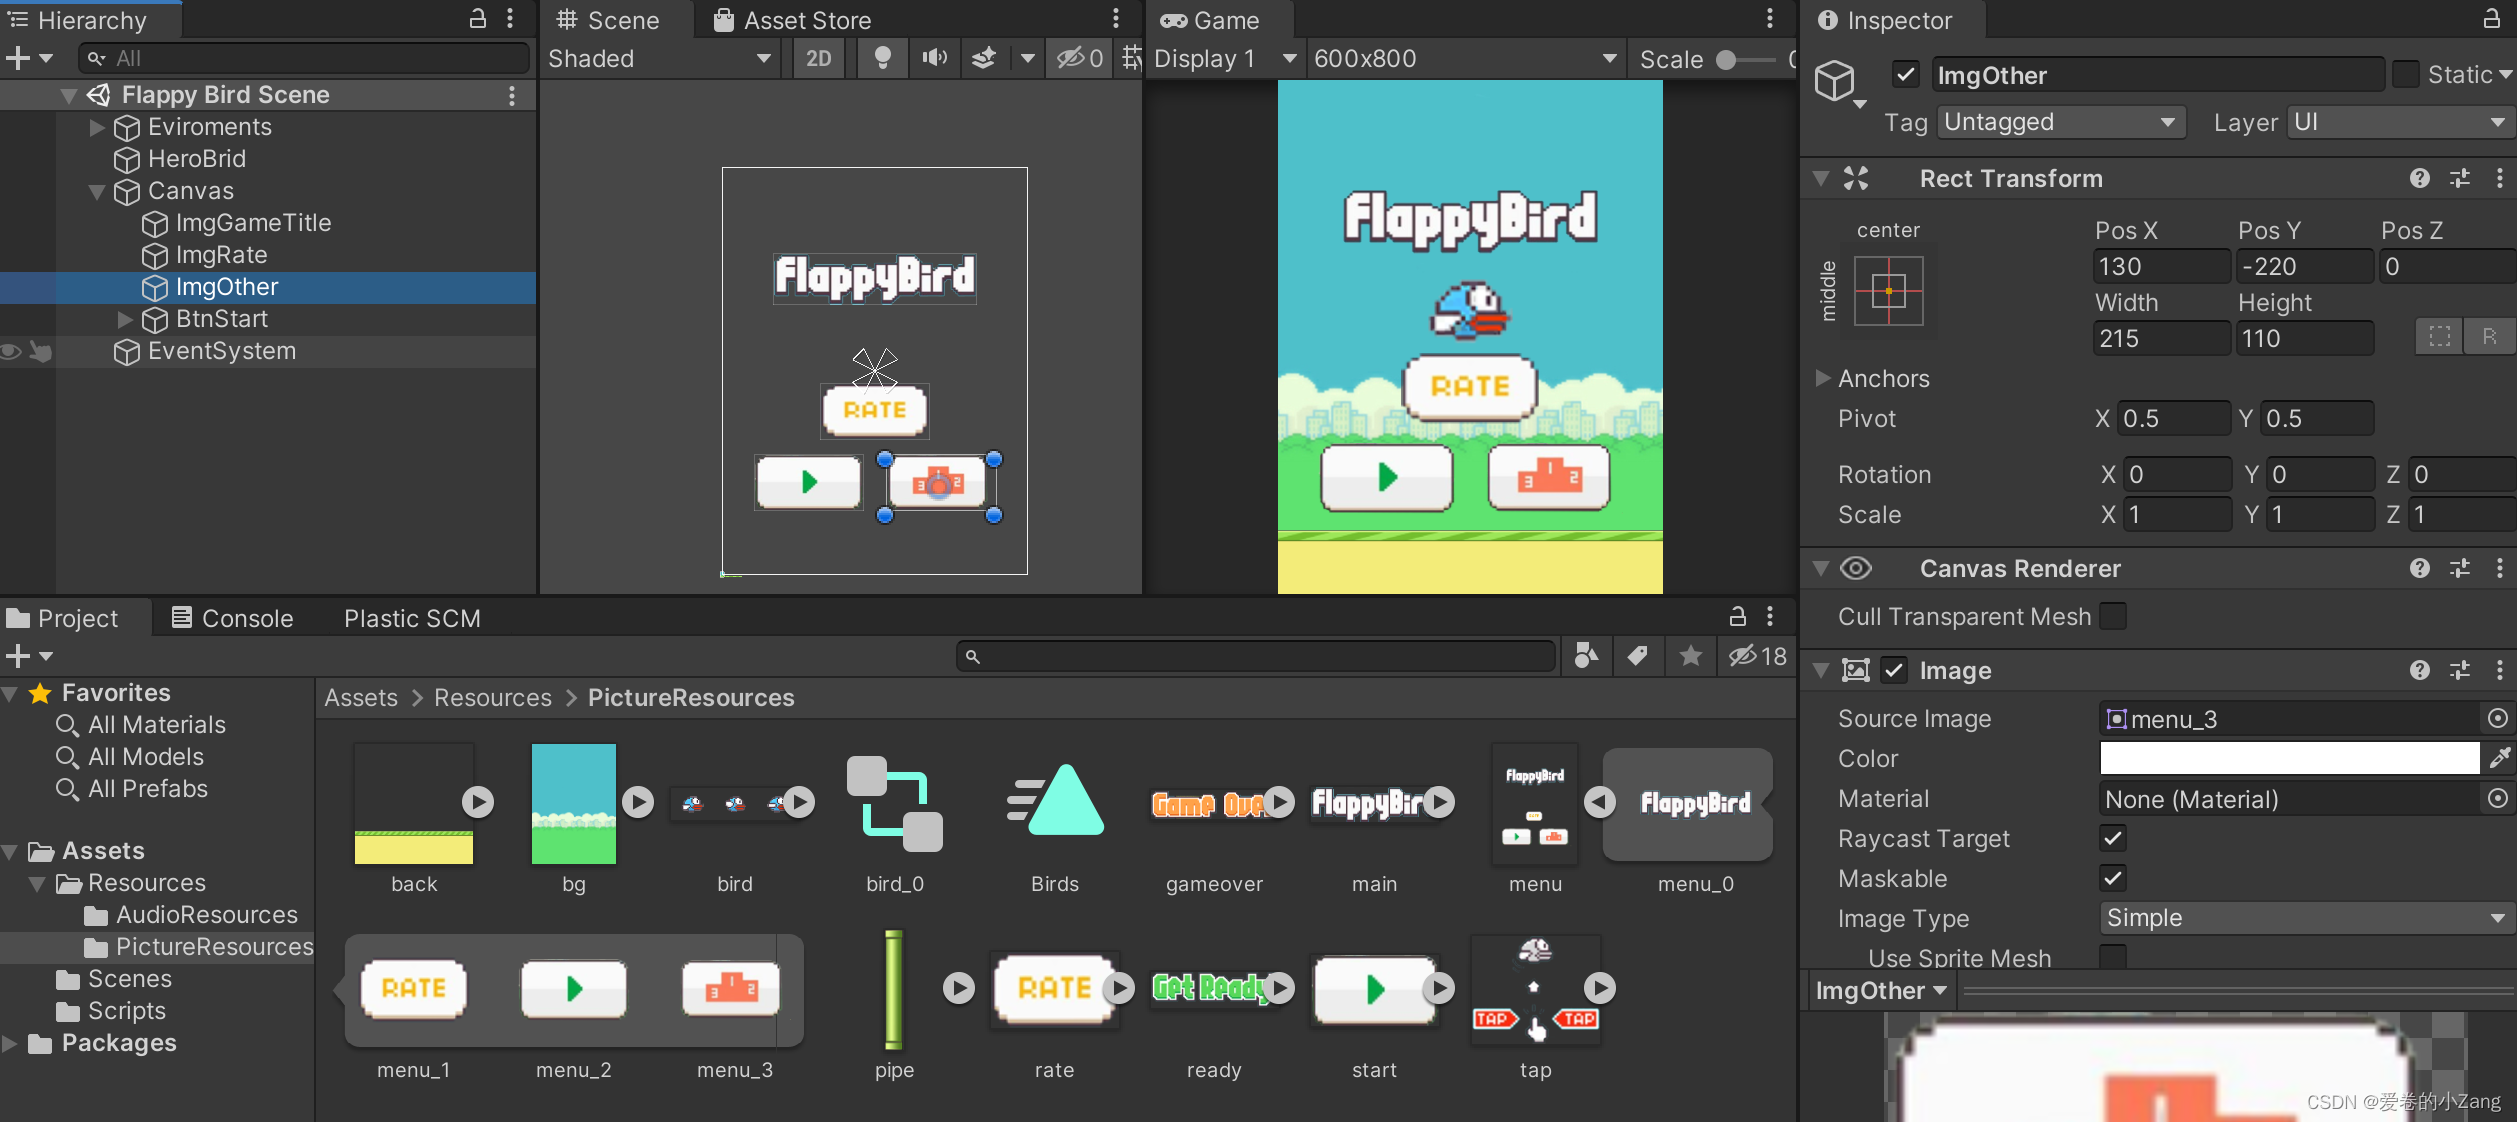Toggle raw edit mode R button
Image resolution: width=2517 pixels, height=1122 pixels.
(2489, 337)
